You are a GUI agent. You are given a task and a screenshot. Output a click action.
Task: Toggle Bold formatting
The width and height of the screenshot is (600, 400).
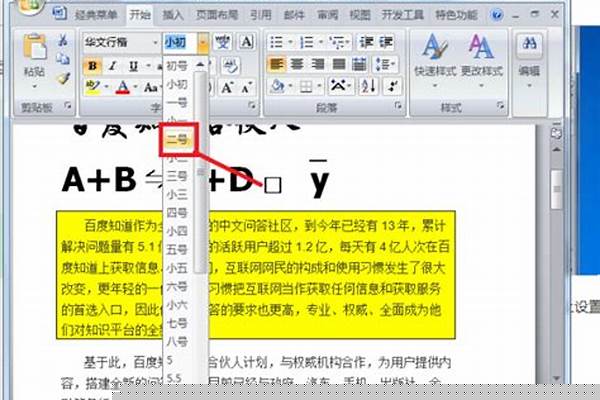click(92, 66)
